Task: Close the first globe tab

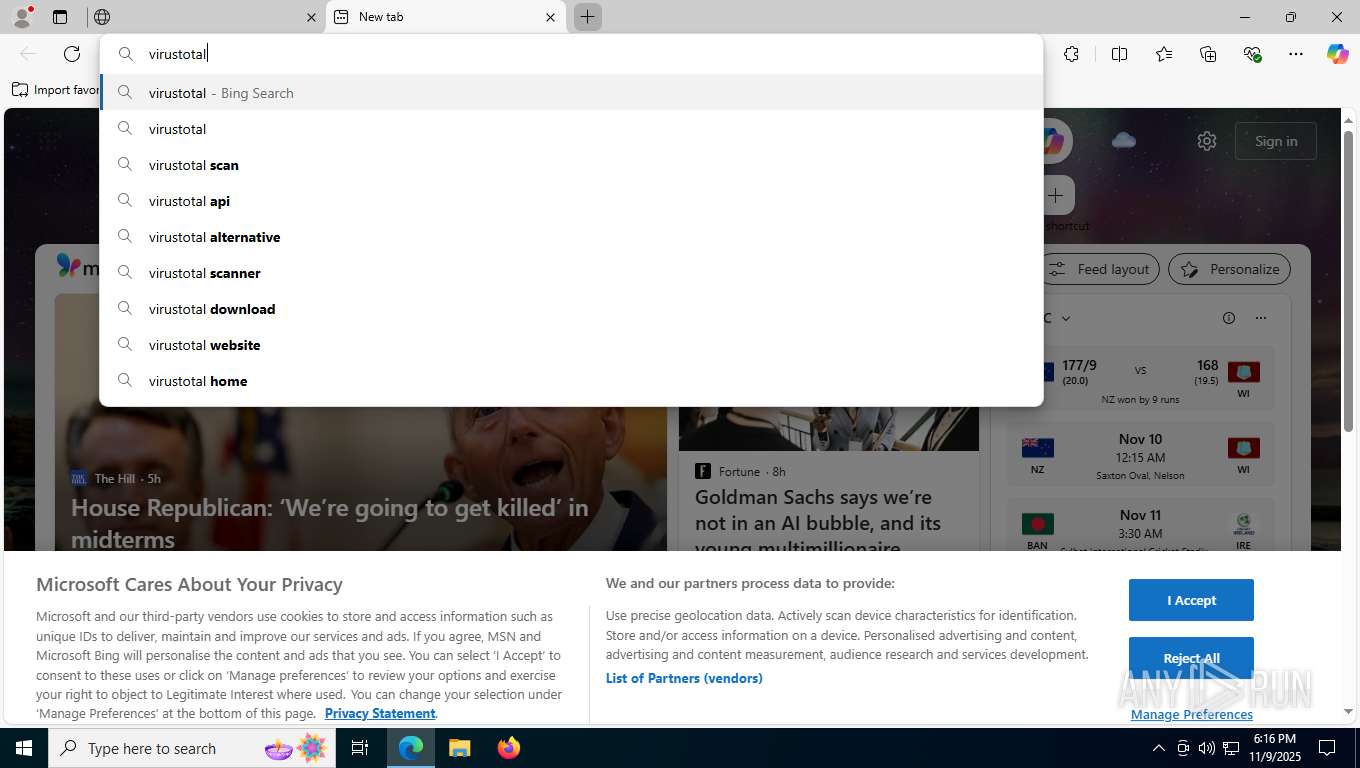Action: (x=311, y=17)
